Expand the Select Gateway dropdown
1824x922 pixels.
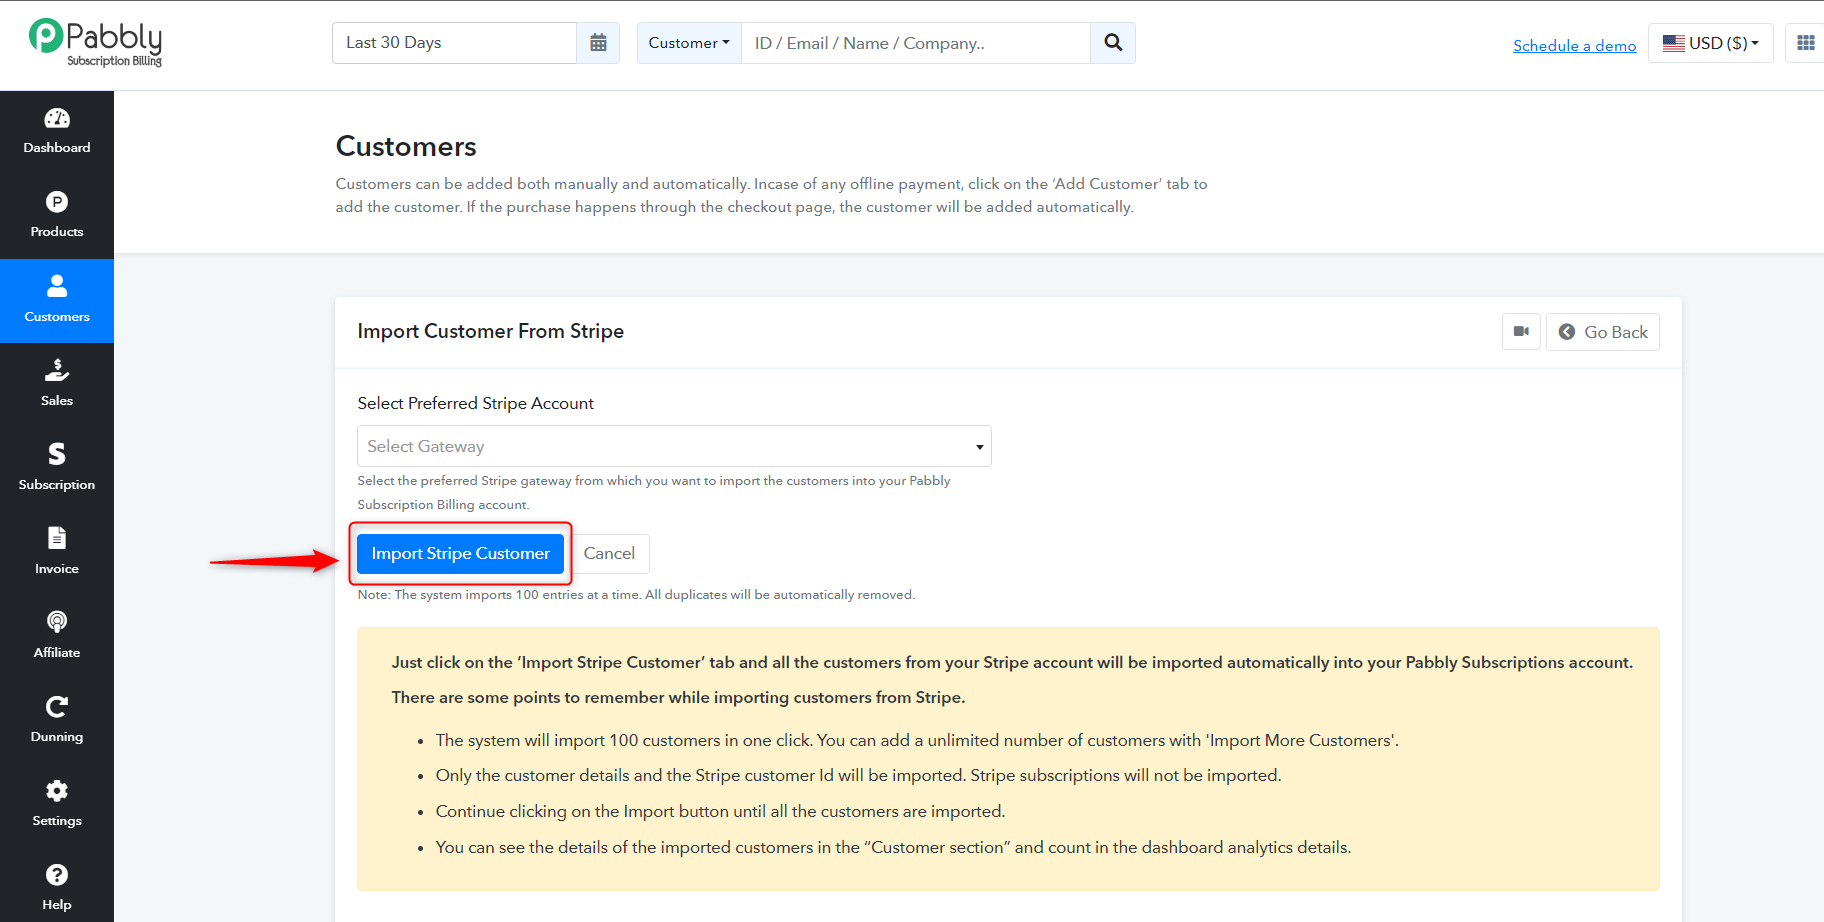[674, 446]
